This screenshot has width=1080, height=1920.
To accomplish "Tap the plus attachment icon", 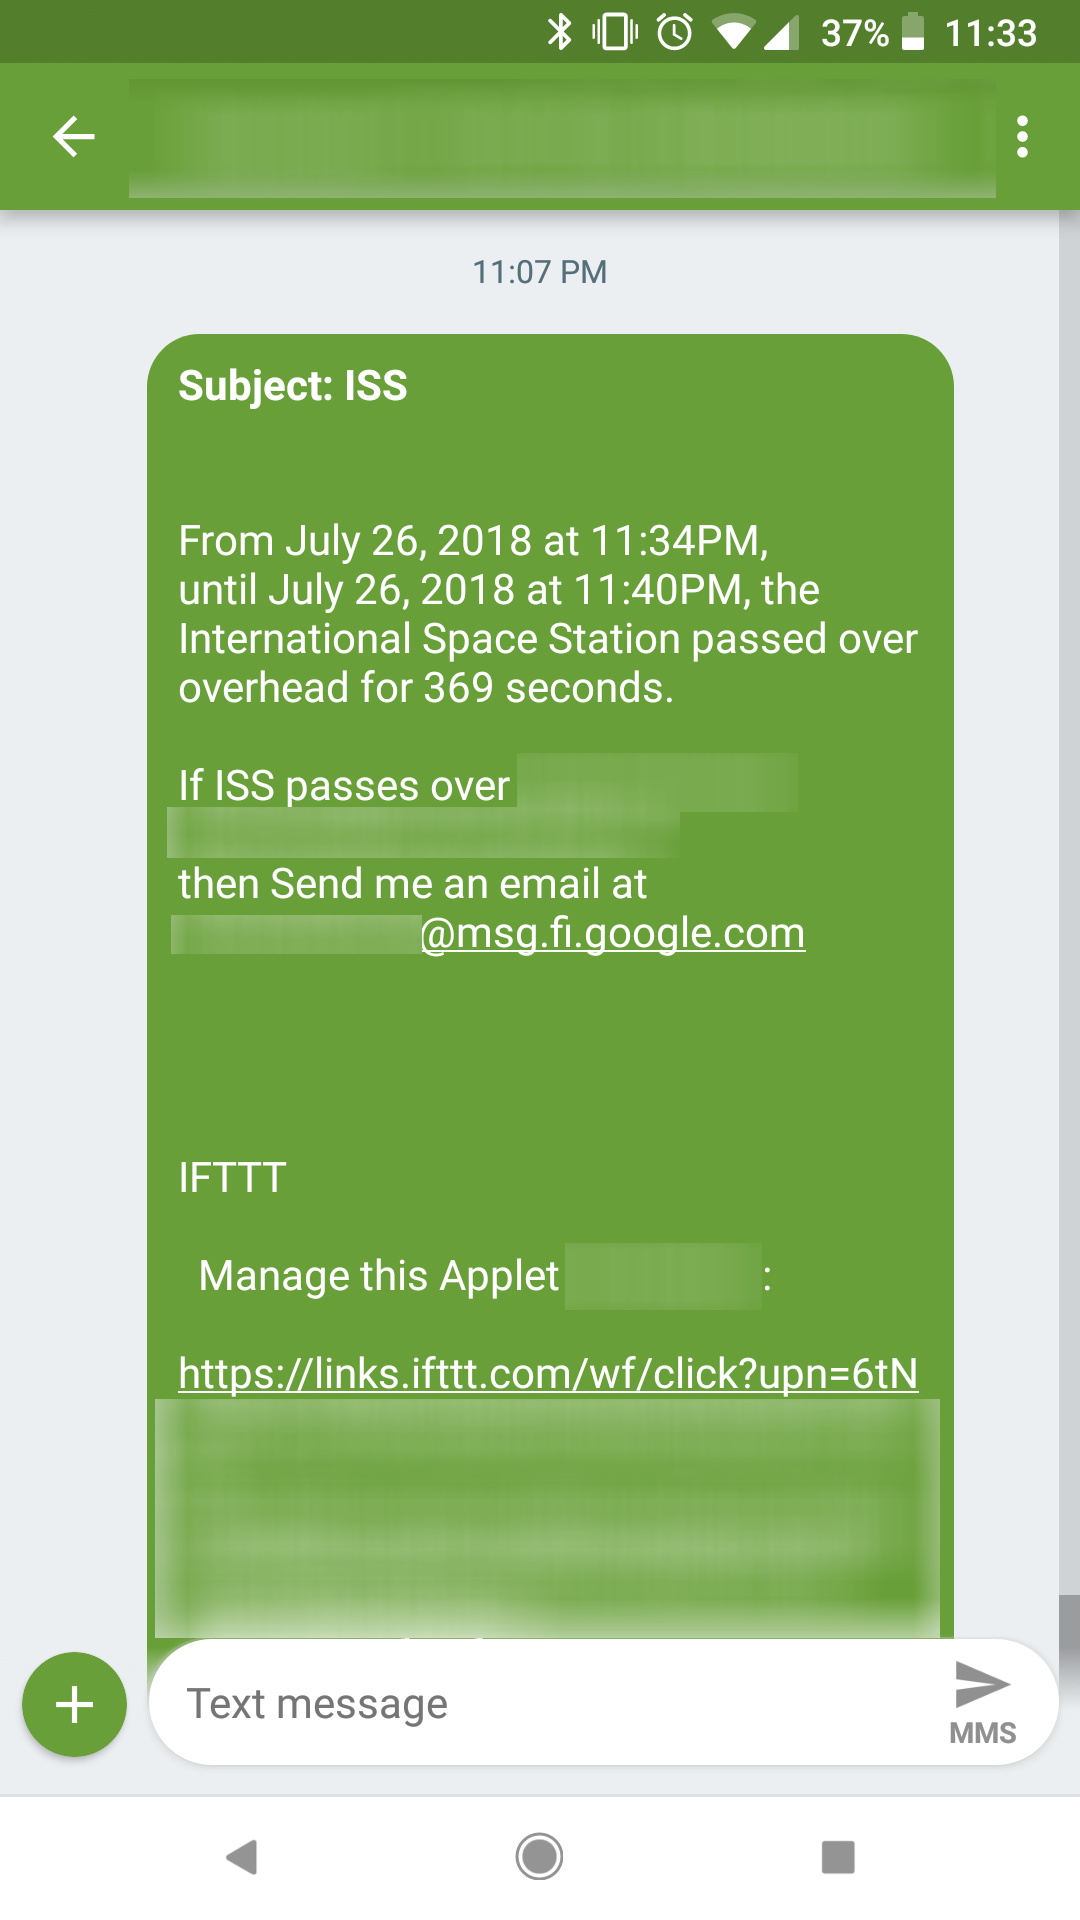I will pos(73,1703).
